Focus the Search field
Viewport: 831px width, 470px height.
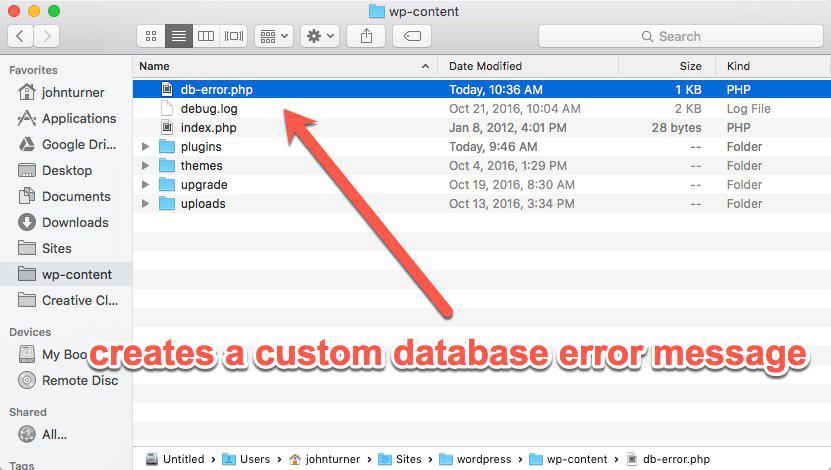point(680,37)
